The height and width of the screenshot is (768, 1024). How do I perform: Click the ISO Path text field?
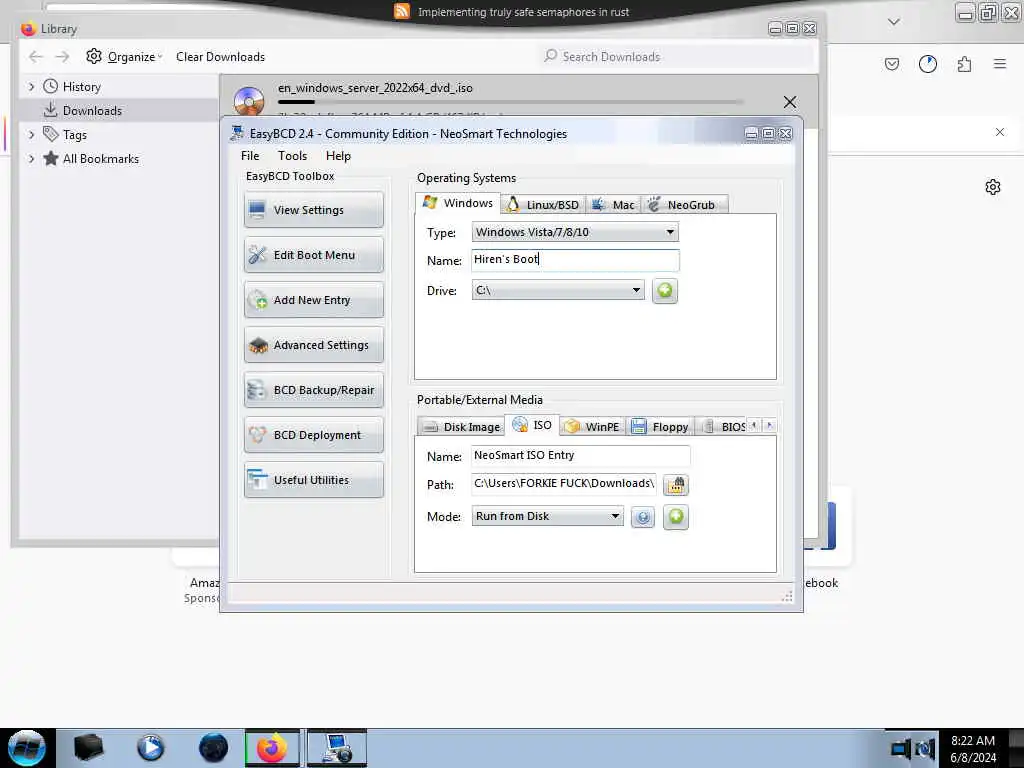pyautogui.click(x=564, y=483)
